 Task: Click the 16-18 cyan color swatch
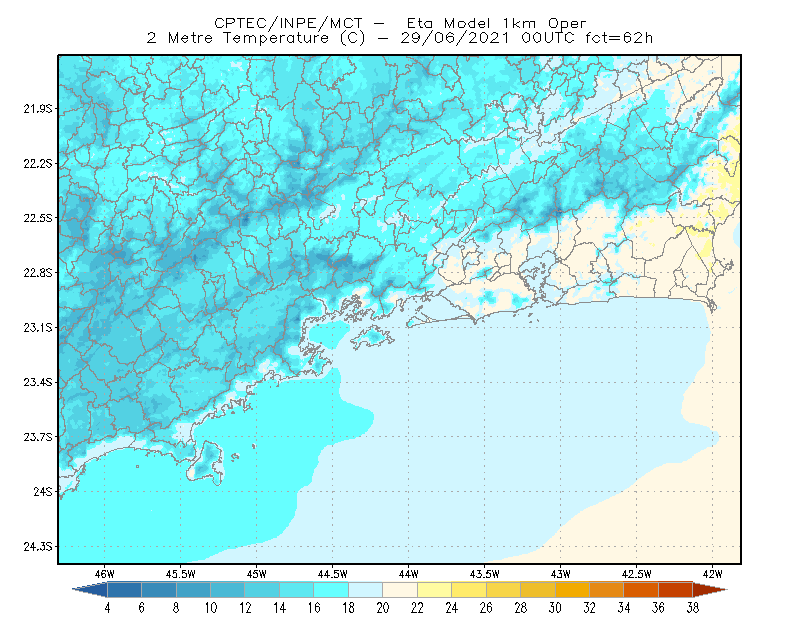click(331, 590)
